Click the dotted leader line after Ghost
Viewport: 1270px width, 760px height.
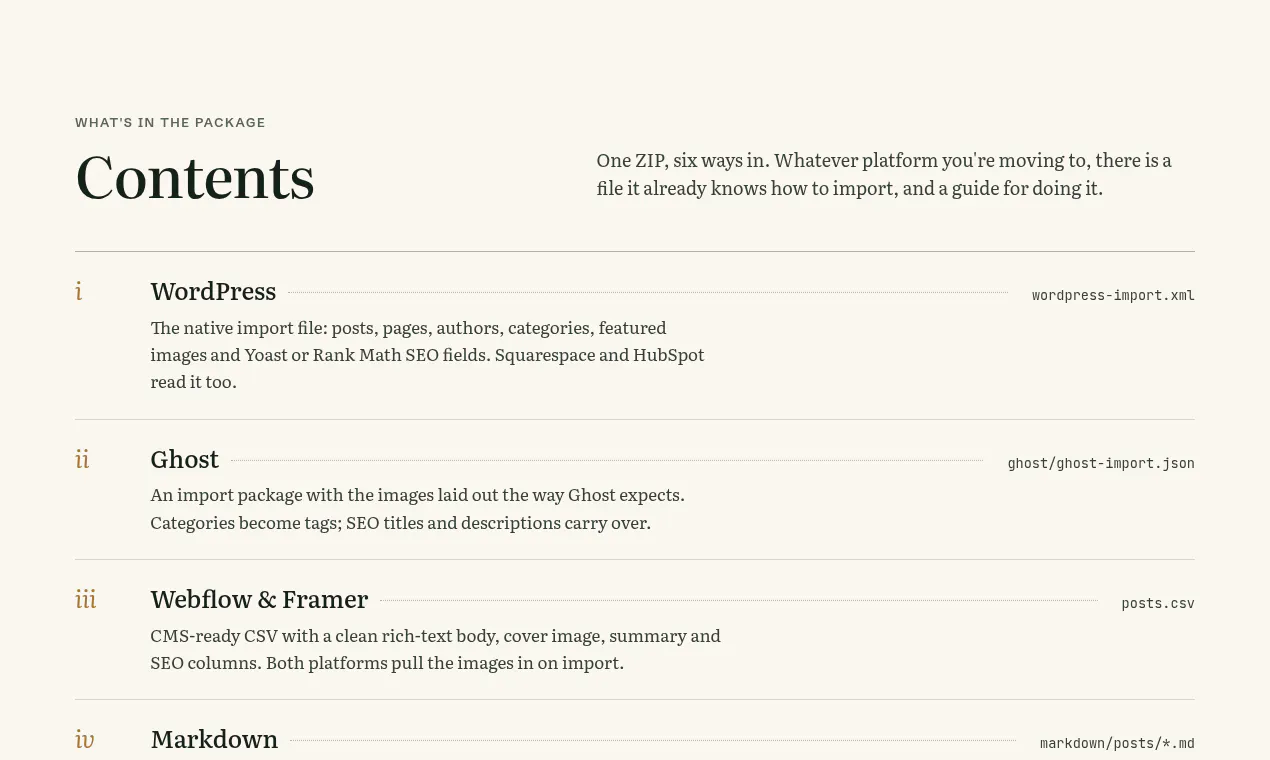[x=607, y=461]
